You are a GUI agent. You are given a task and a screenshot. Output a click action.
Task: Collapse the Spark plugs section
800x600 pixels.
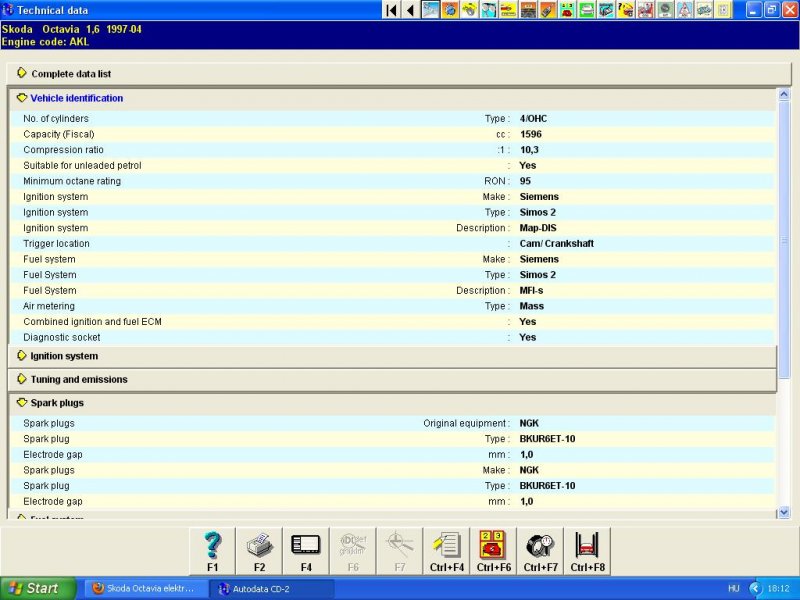tap(392, 403)
